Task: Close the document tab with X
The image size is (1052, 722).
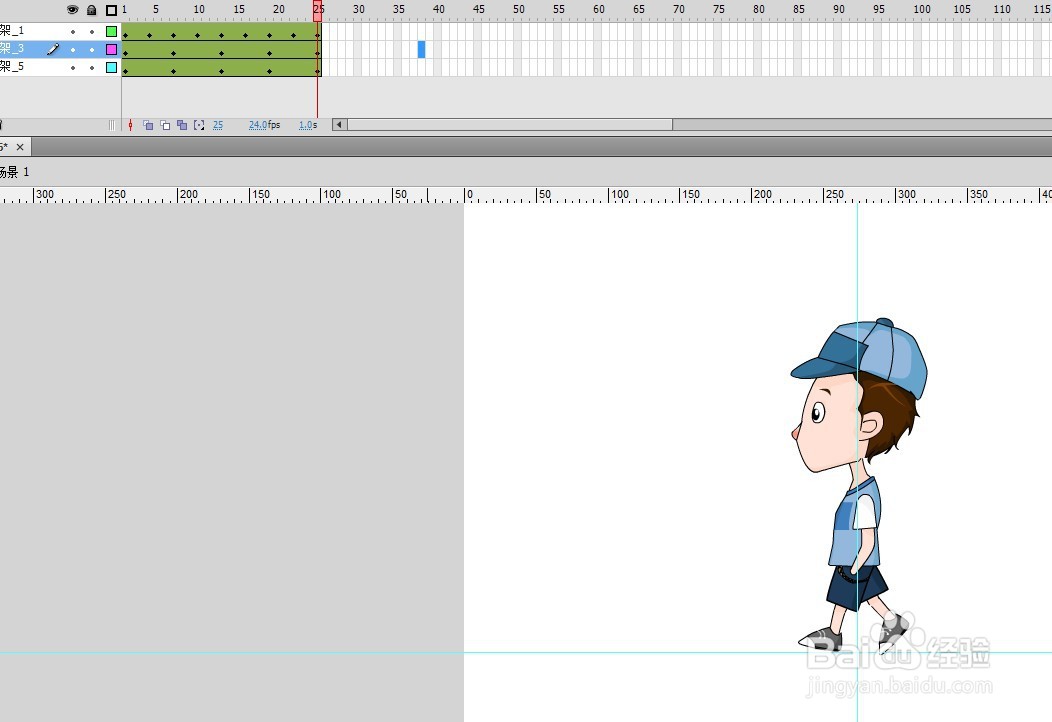Action: (x=20, y=147)
